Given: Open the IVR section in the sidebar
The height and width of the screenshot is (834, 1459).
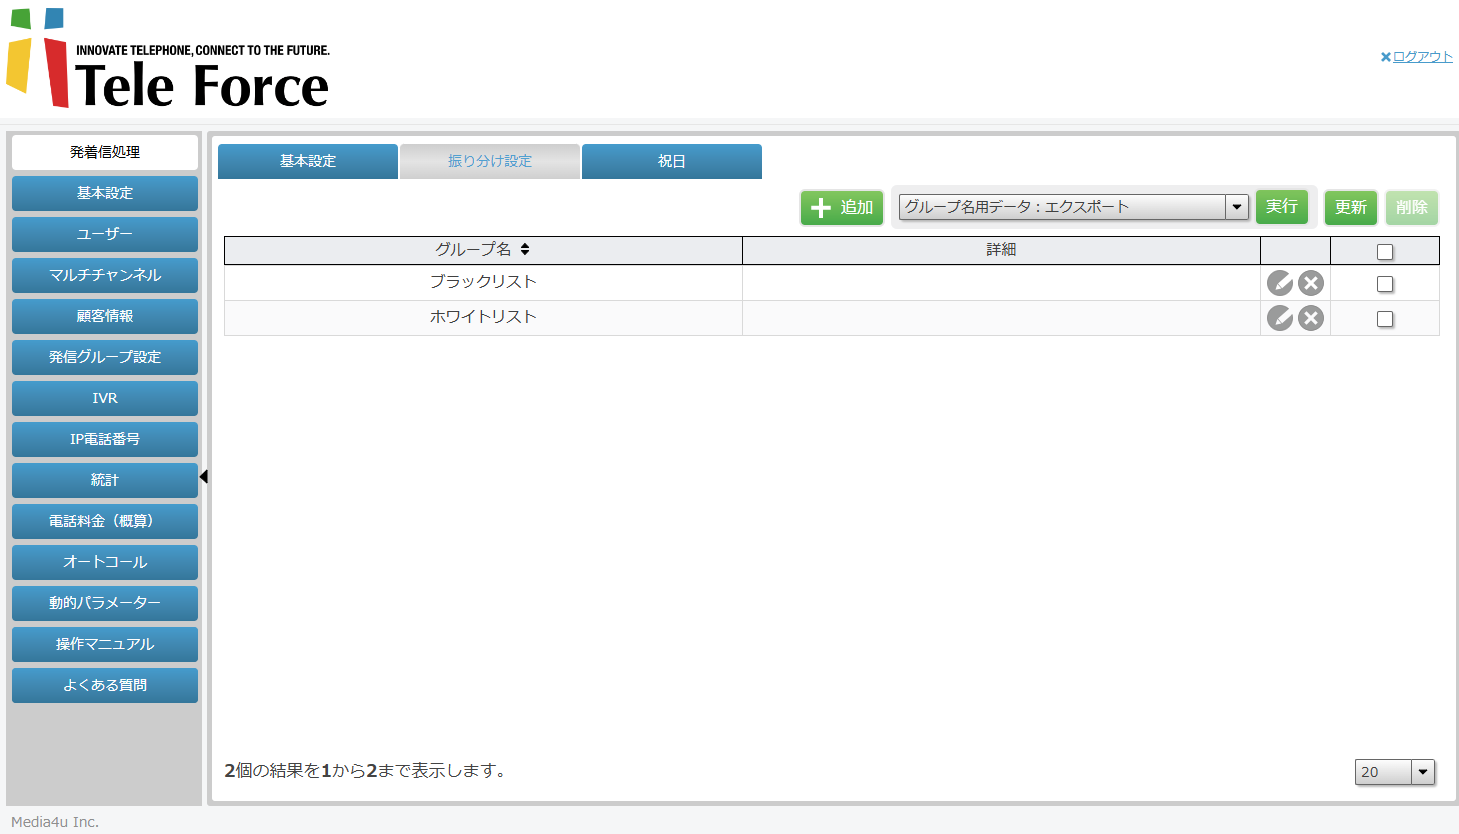Looking at the screenshot, I should (104, 398).
